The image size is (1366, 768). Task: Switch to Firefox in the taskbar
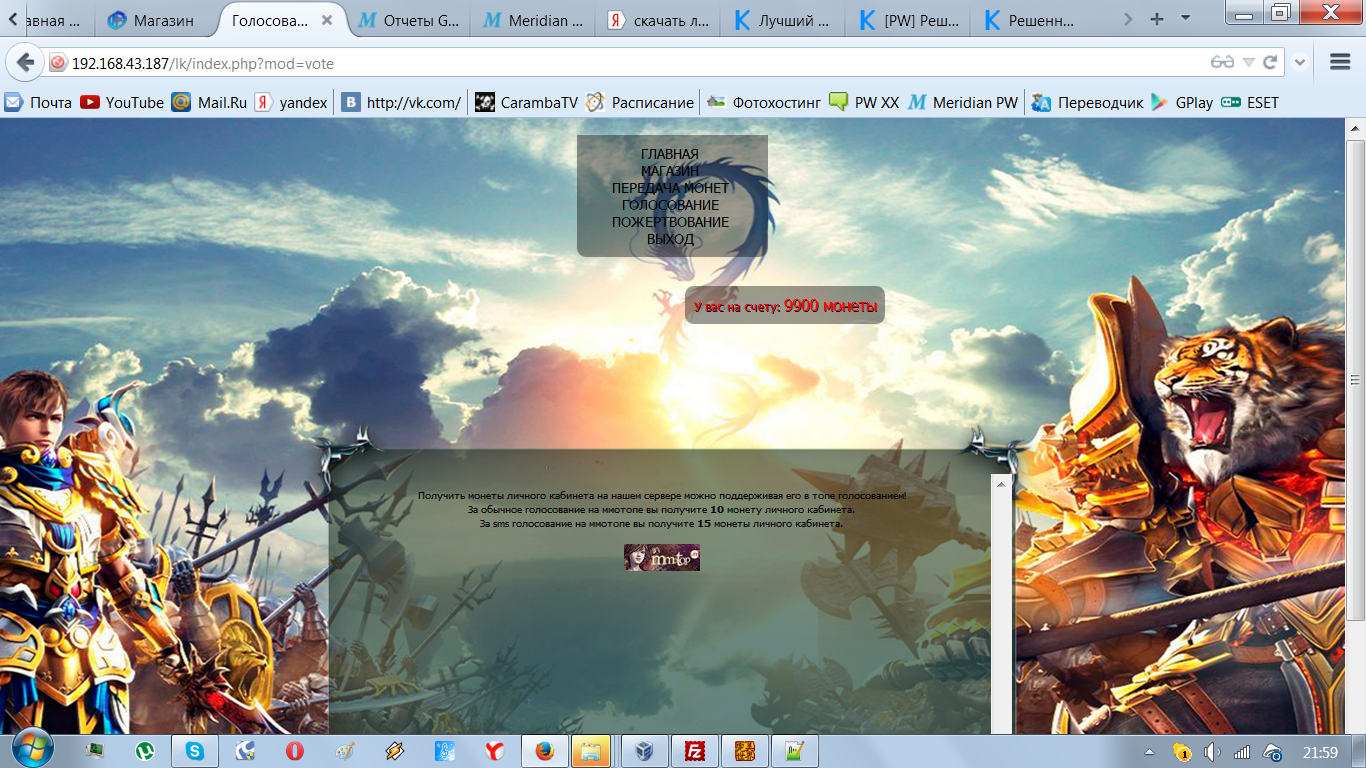[544, 750]
